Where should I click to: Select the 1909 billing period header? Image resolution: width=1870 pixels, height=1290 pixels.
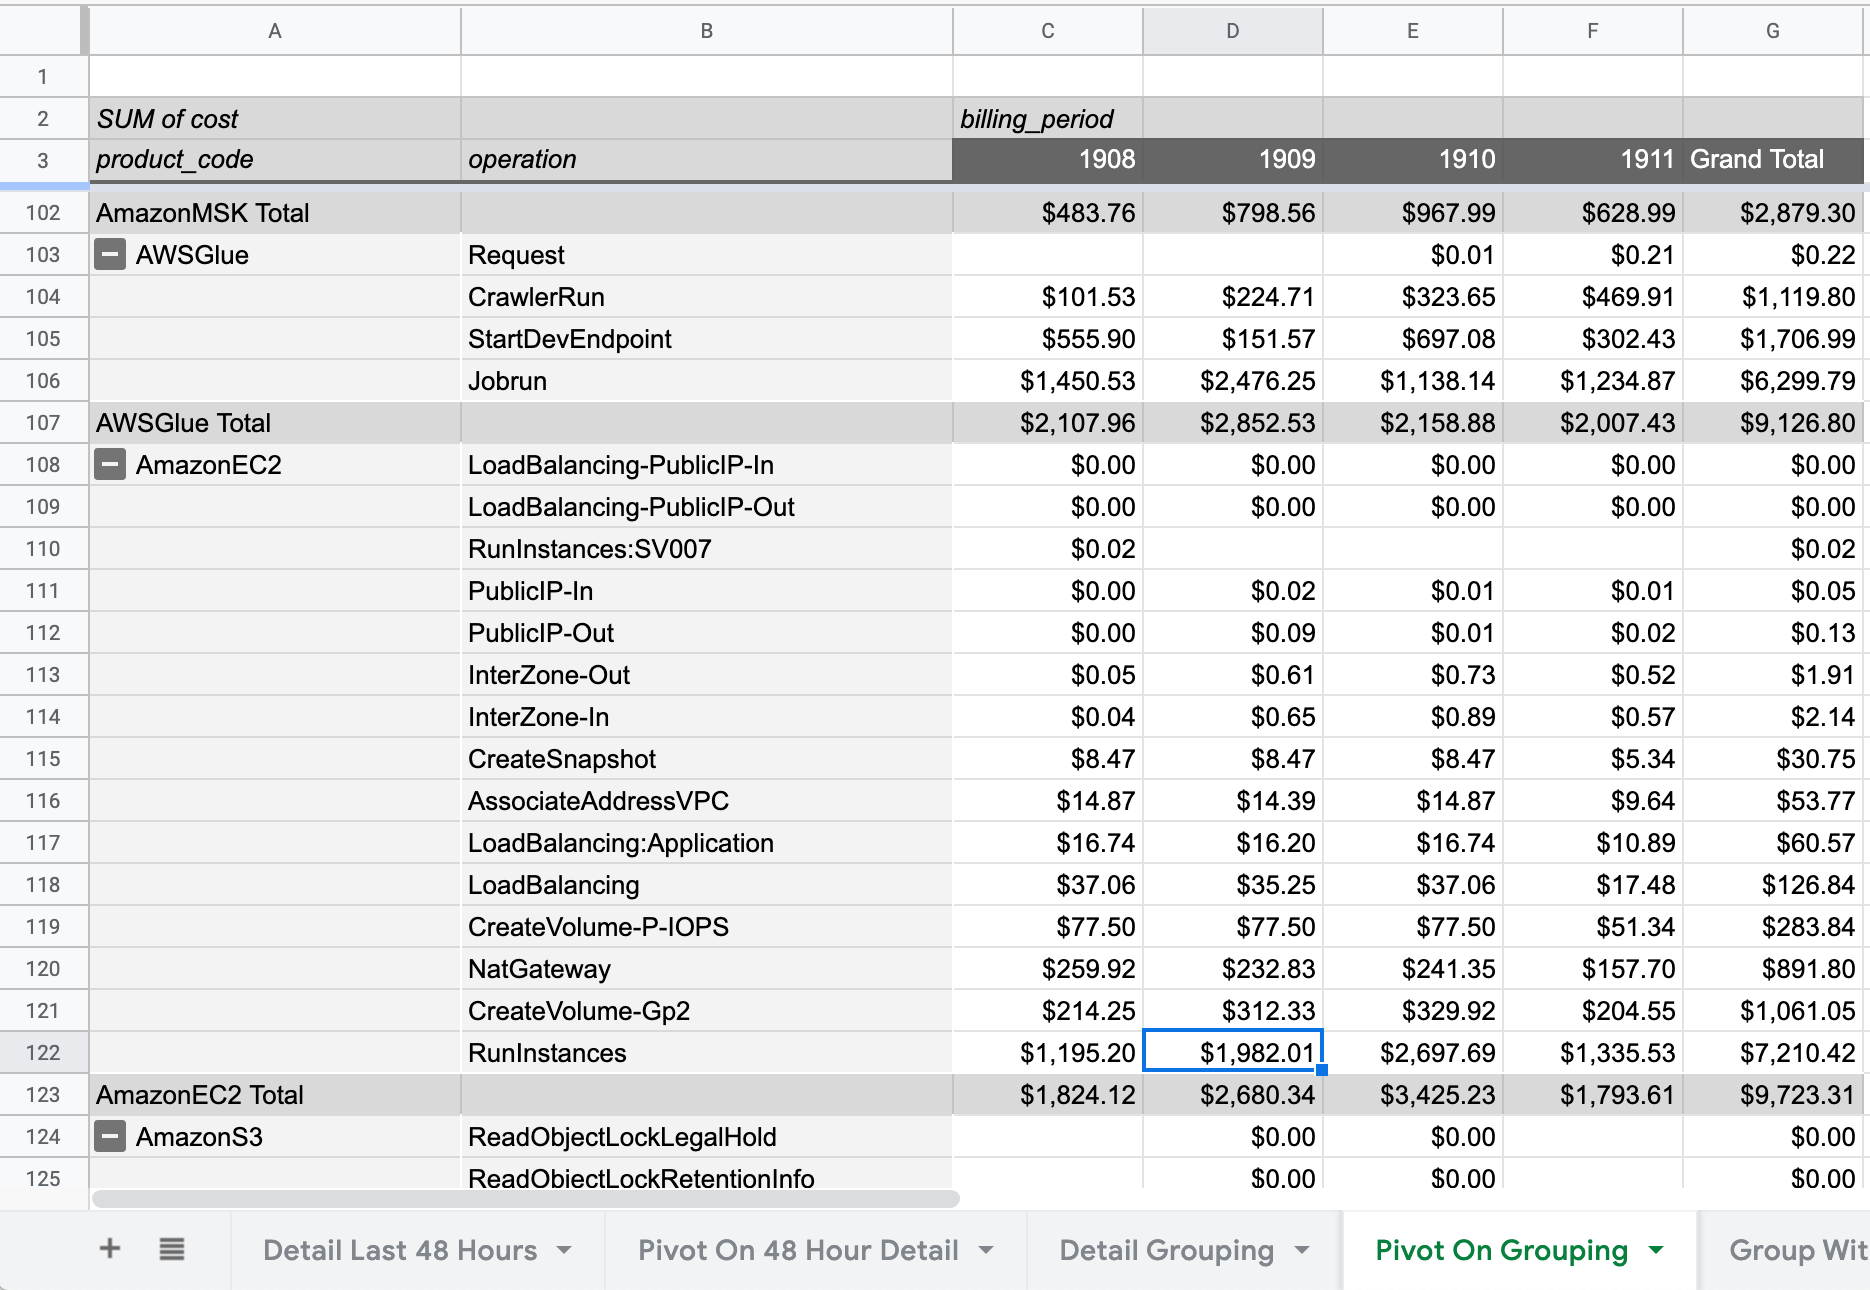point(1233,160)
